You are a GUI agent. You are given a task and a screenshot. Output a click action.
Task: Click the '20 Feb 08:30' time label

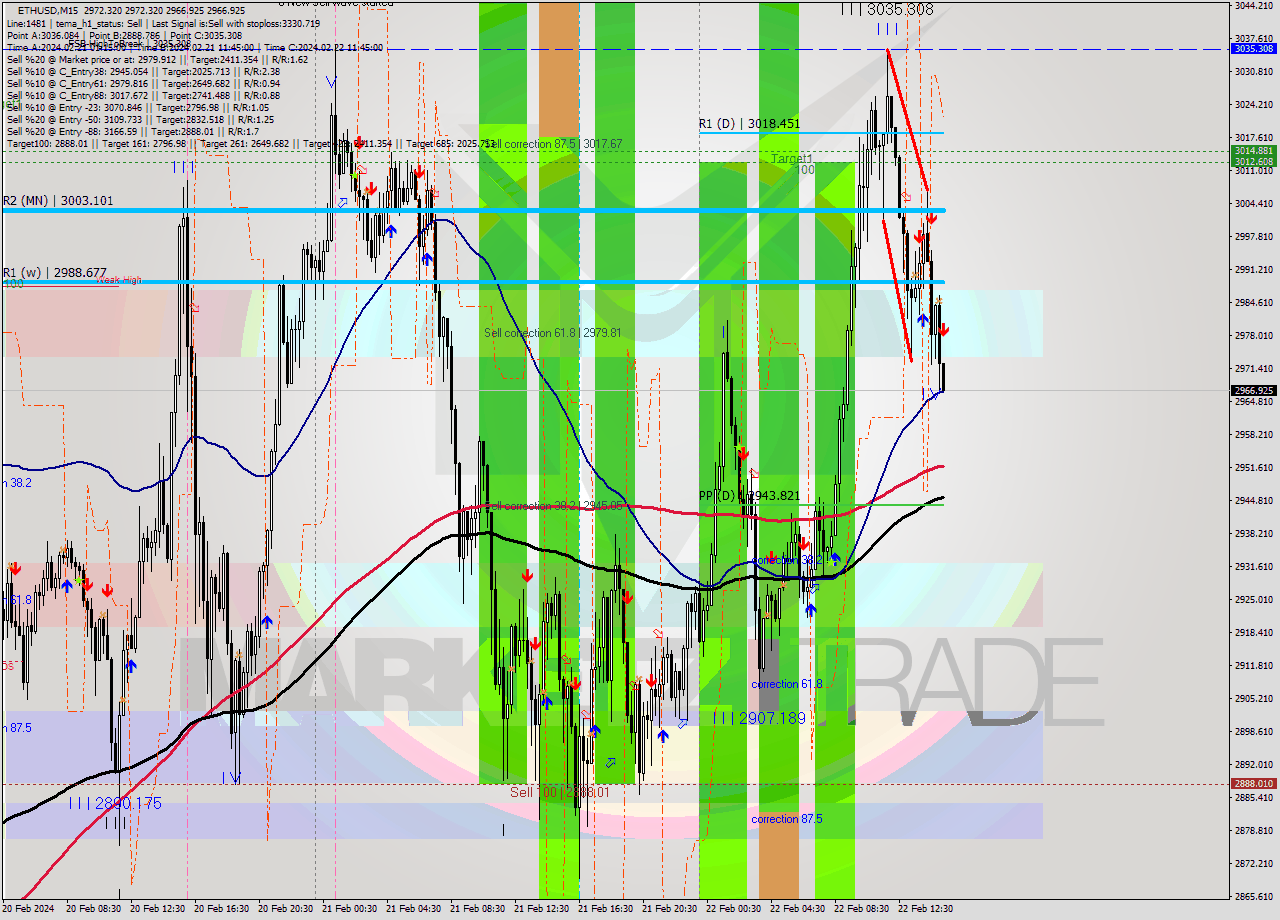(95, 909)
